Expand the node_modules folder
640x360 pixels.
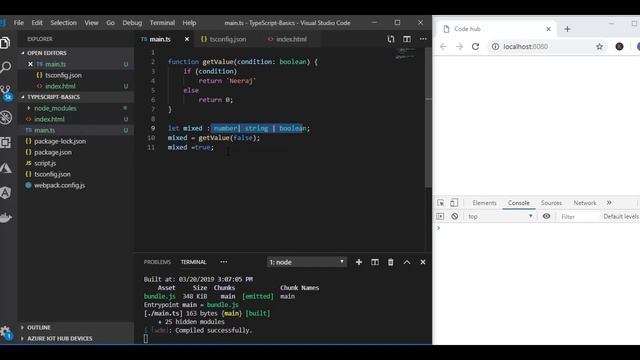click(x=55, y=108)
